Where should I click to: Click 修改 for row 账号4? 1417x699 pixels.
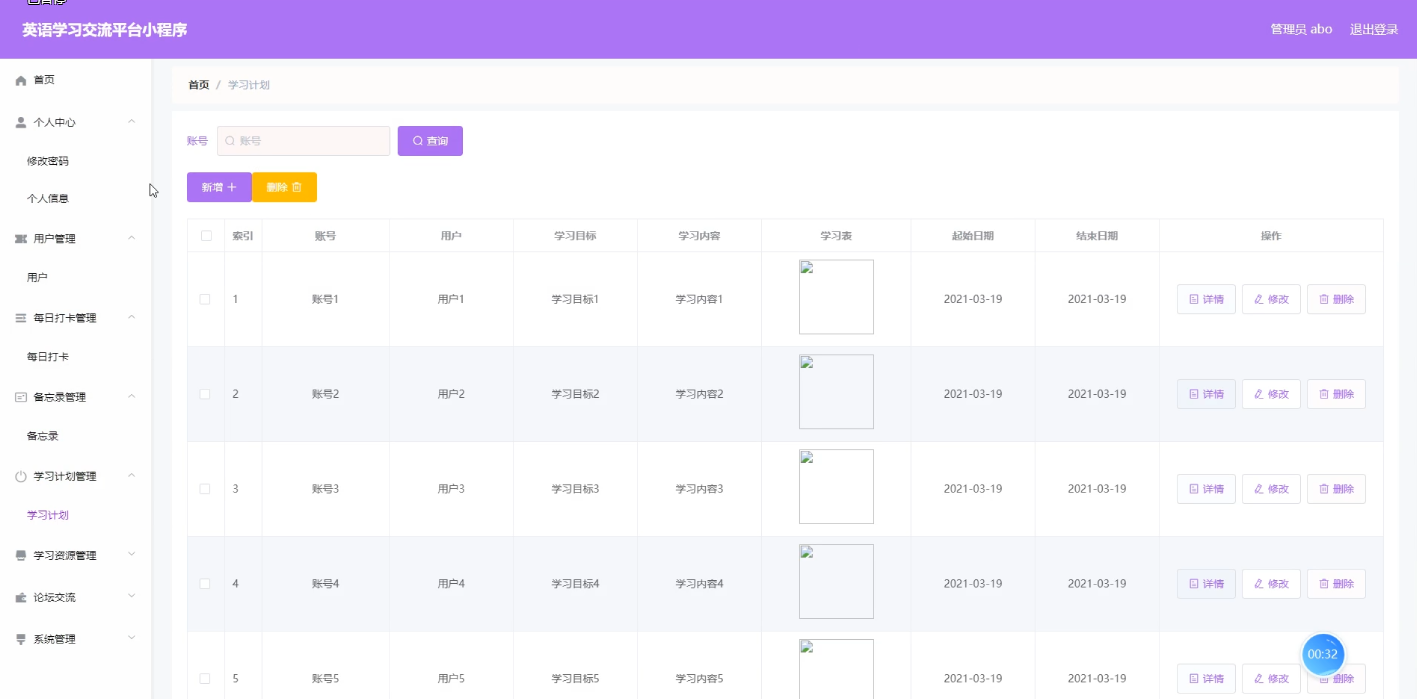1271,584
